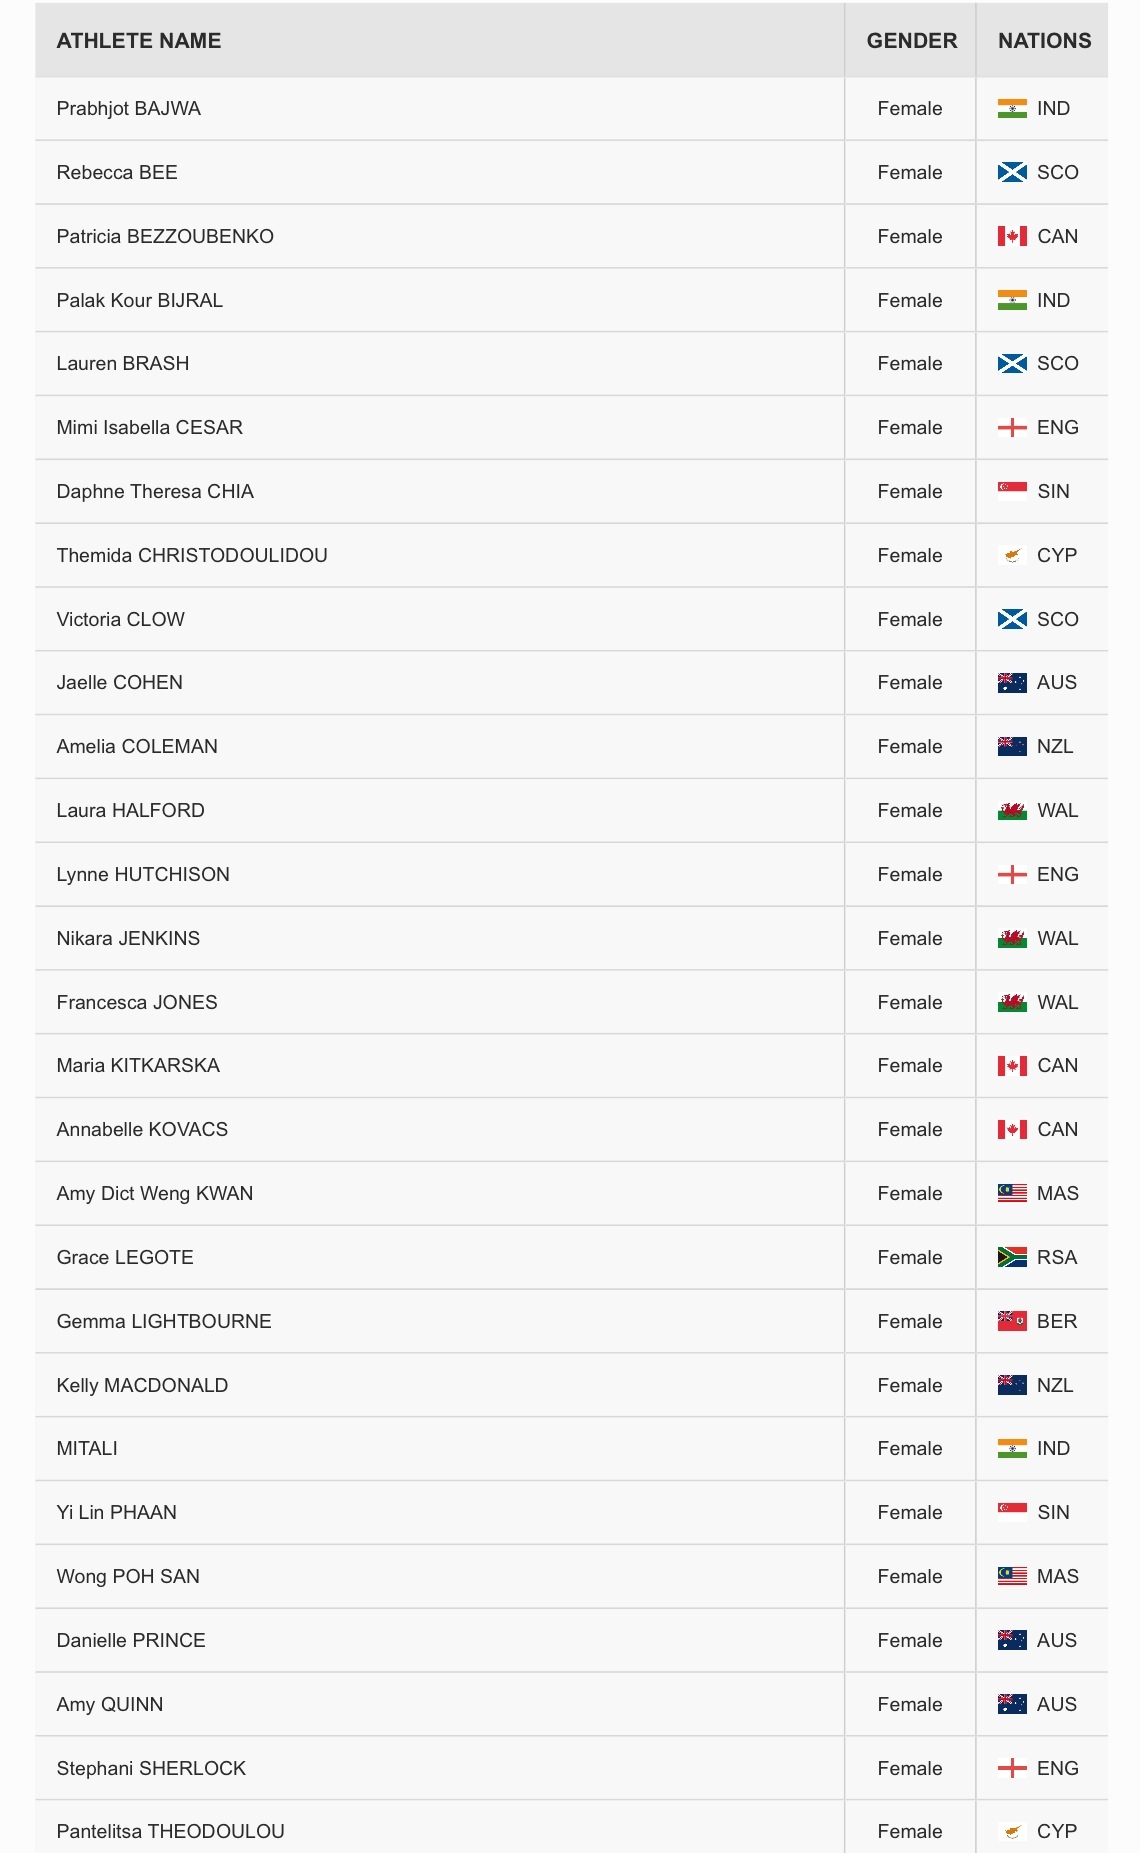Click the Singapore flag beside Daphne Theresa CHIA
This screenshot has width=1140, height=1853.
point(1011,491)
